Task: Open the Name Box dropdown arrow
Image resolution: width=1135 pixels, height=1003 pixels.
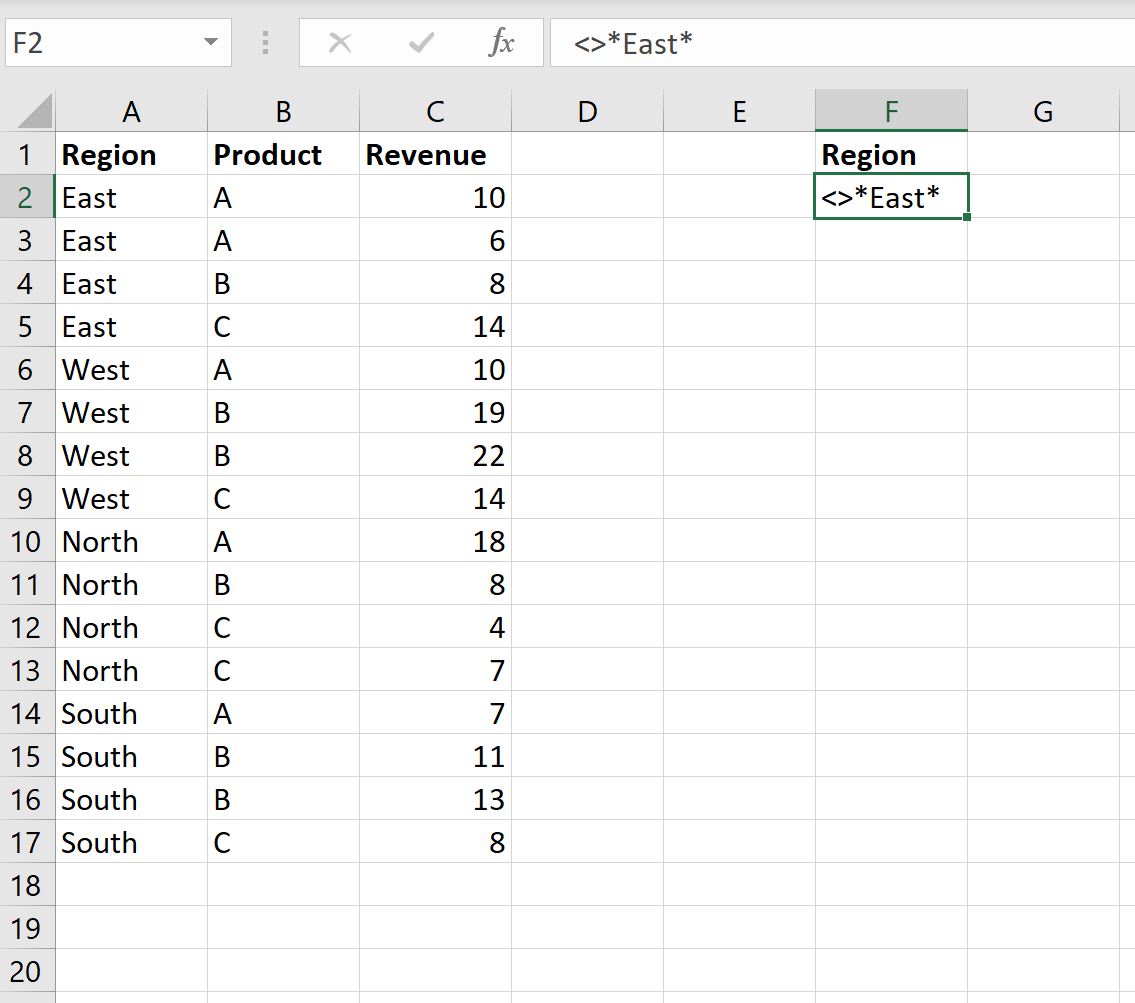Action: coord(210,42)
